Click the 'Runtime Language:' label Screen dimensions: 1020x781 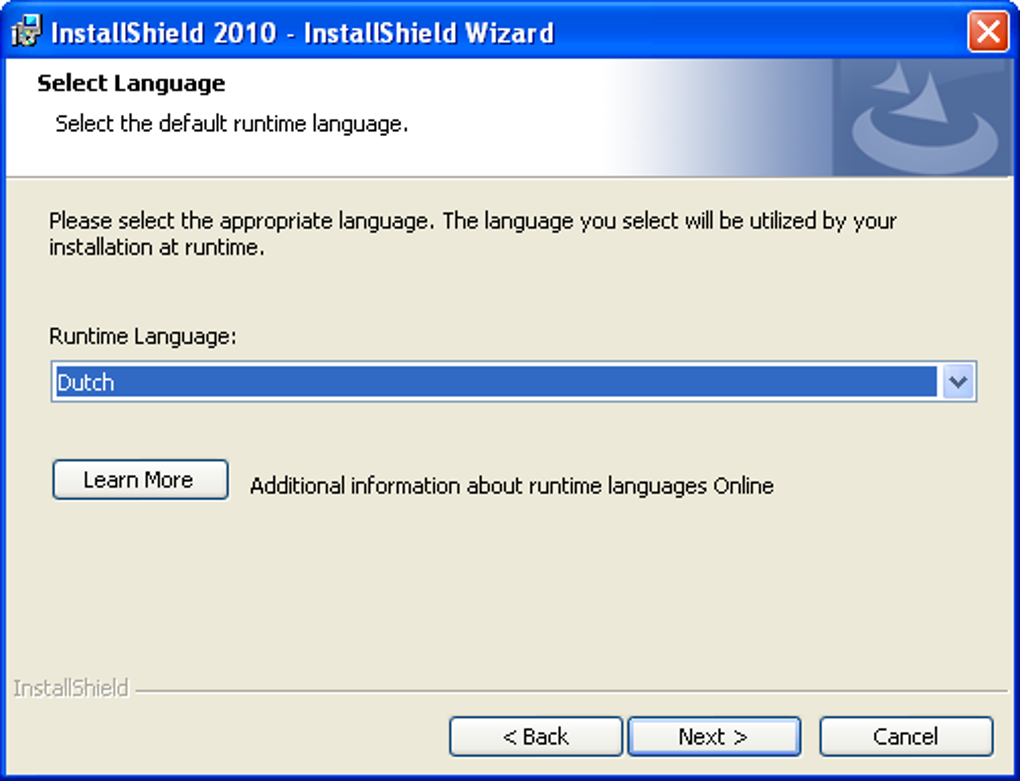tap(142, 336)
